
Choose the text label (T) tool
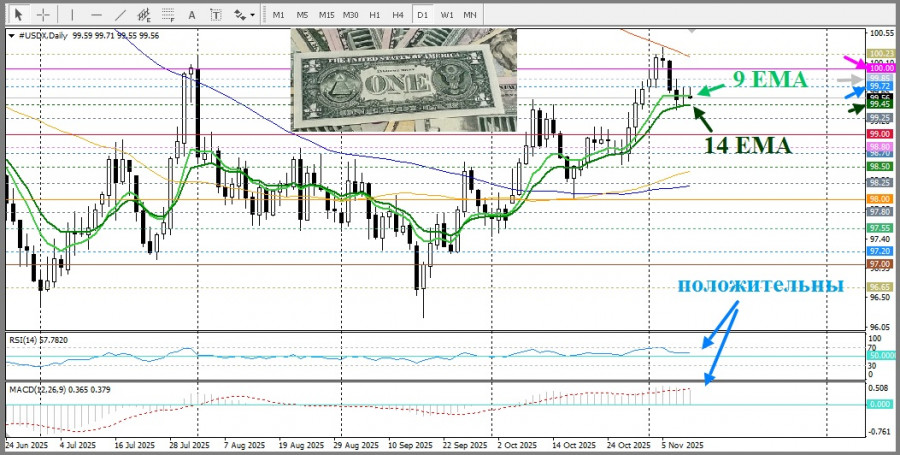point(216,14)
